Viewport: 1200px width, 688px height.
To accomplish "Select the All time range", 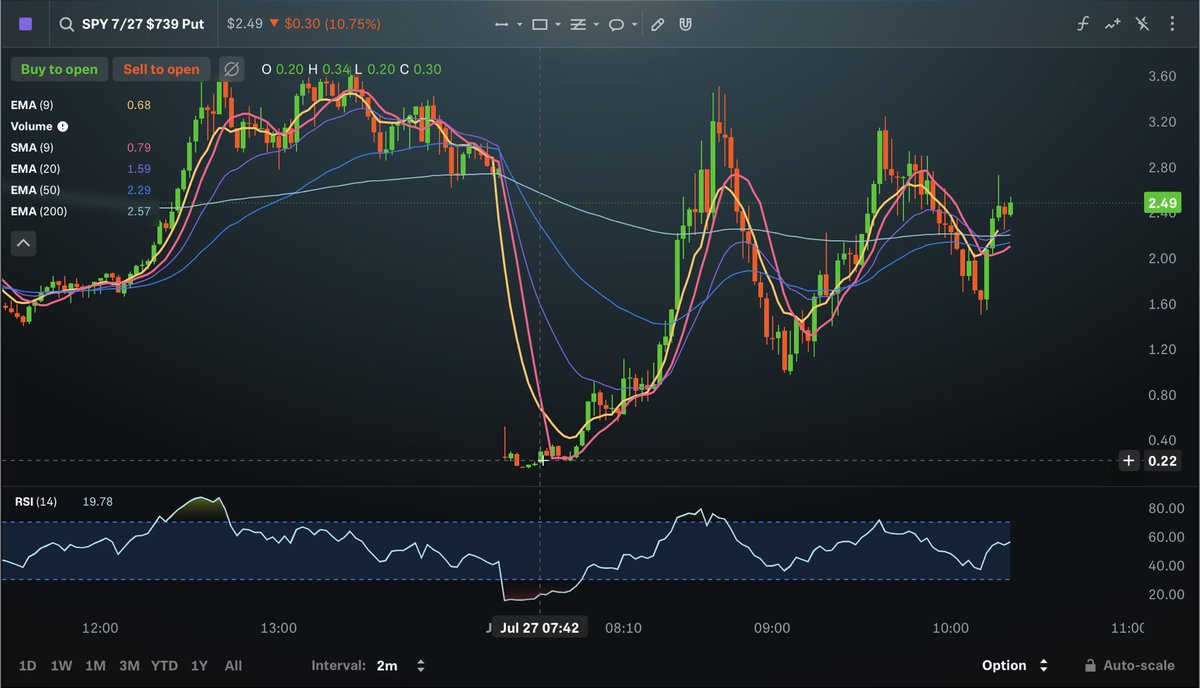I will click(233, 665).
